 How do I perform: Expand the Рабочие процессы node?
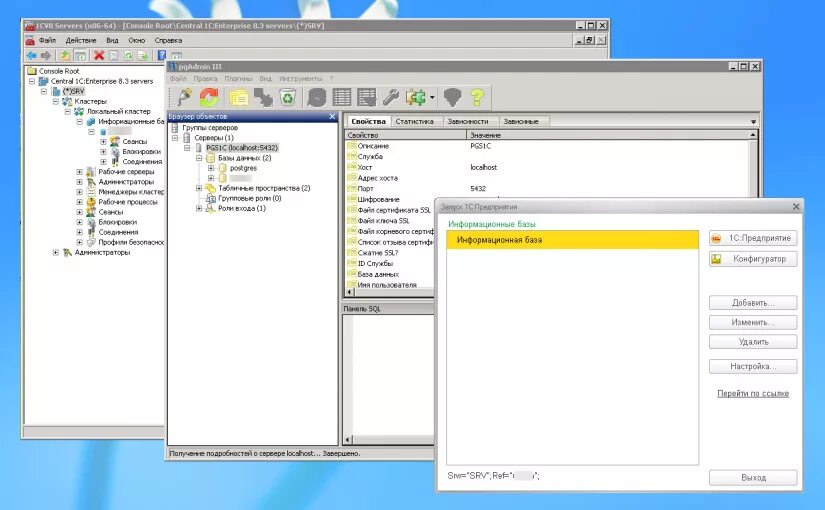point(79,202)
